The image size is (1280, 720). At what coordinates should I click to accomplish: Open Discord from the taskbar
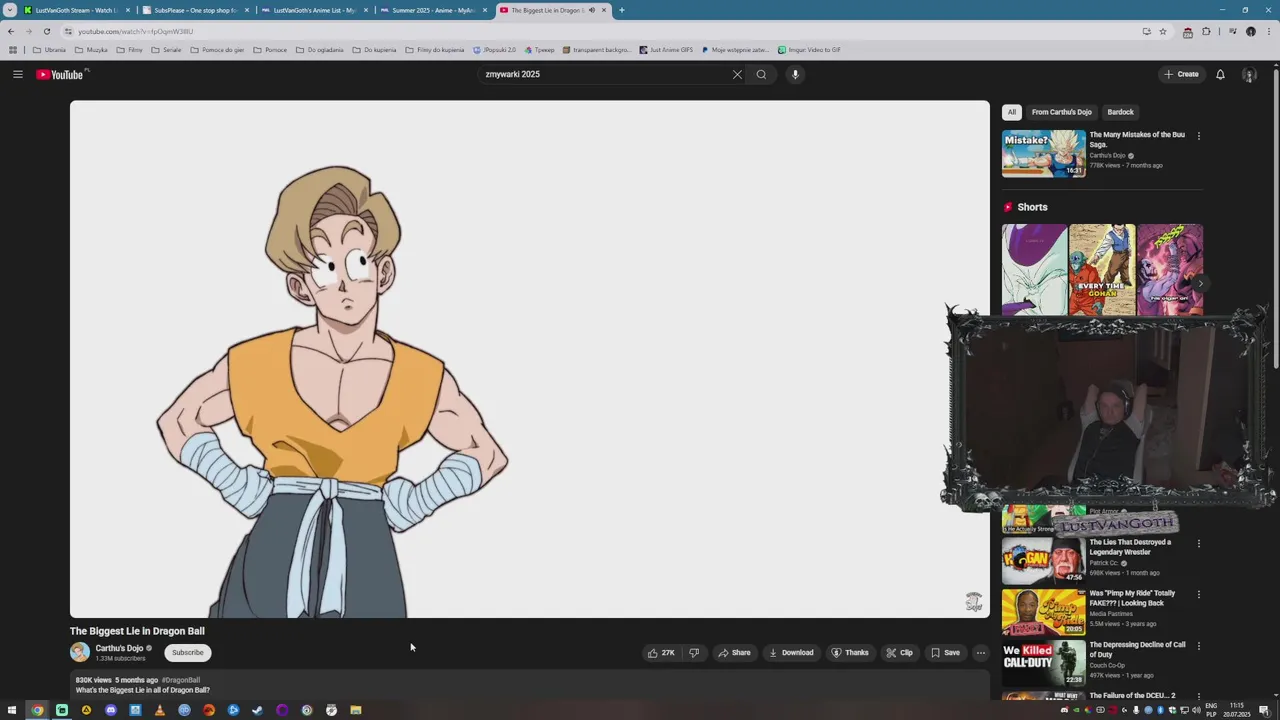click(x=110, y=710)
